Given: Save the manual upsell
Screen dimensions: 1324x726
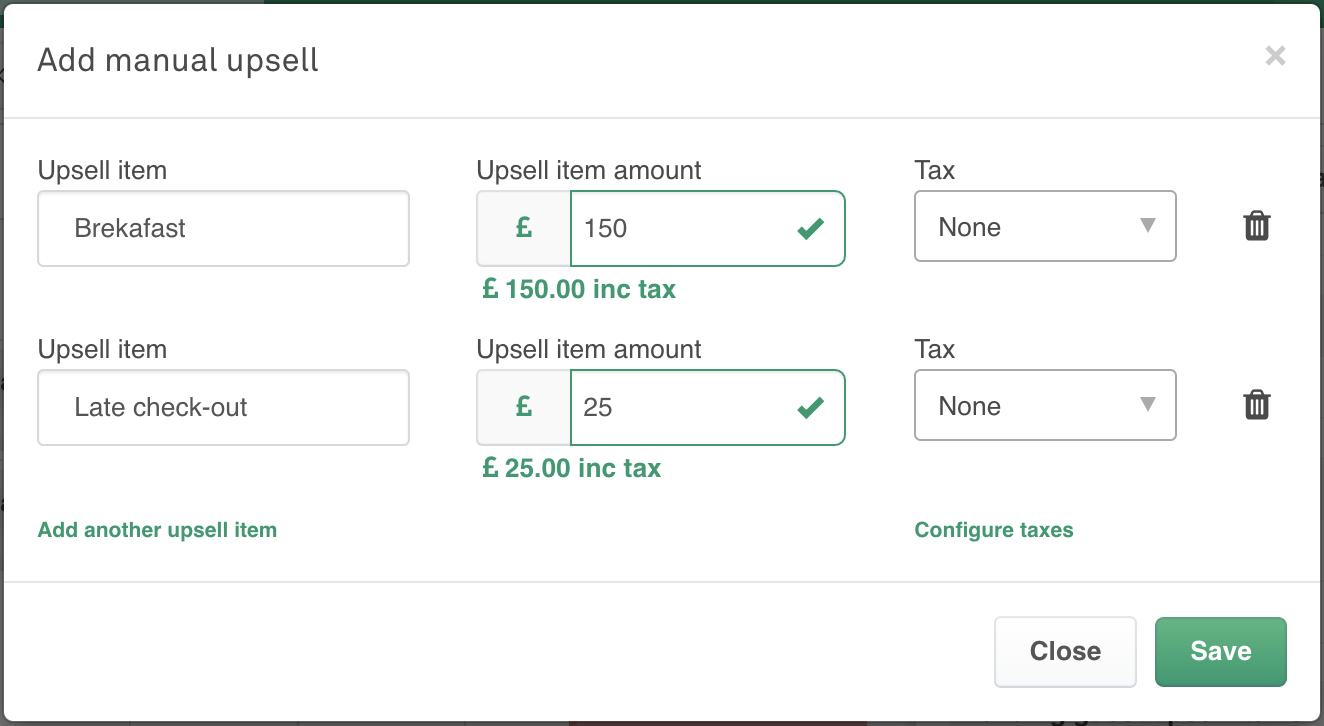Looking at the screenshot, I should click(1220, 652).
